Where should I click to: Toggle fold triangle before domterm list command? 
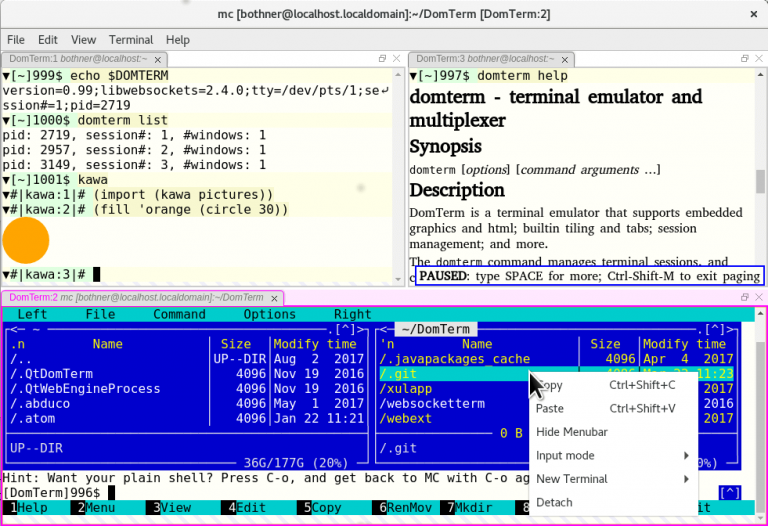[6, 120]
